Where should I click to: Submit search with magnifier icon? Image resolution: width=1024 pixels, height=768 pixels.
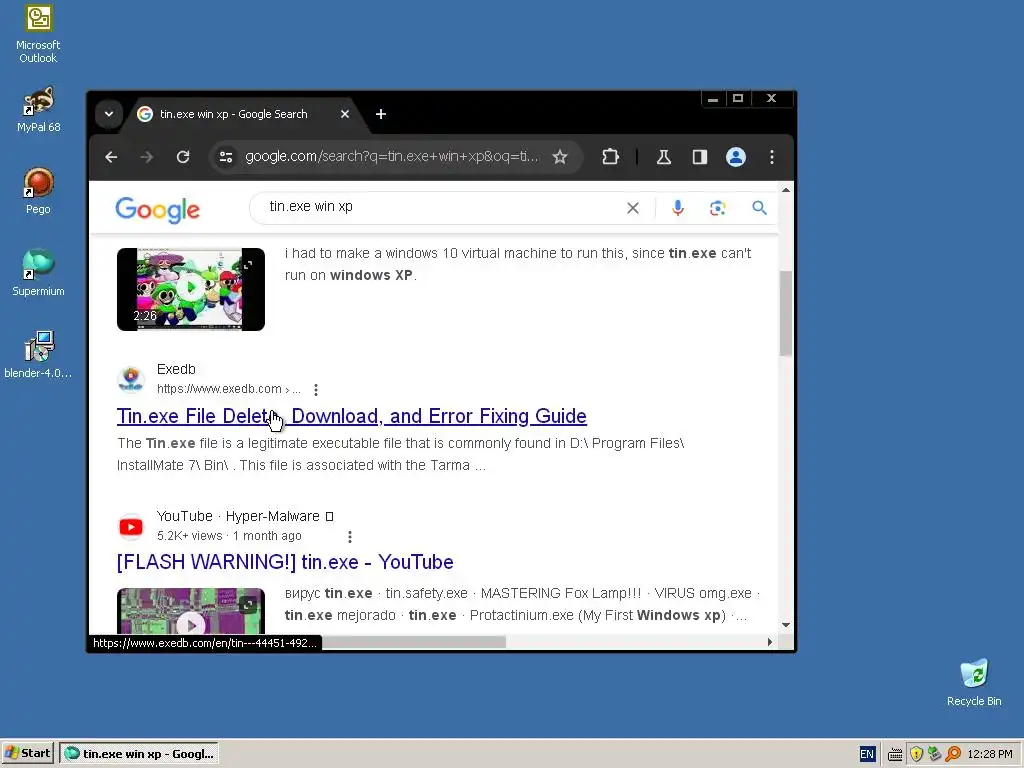click(759, 208)
